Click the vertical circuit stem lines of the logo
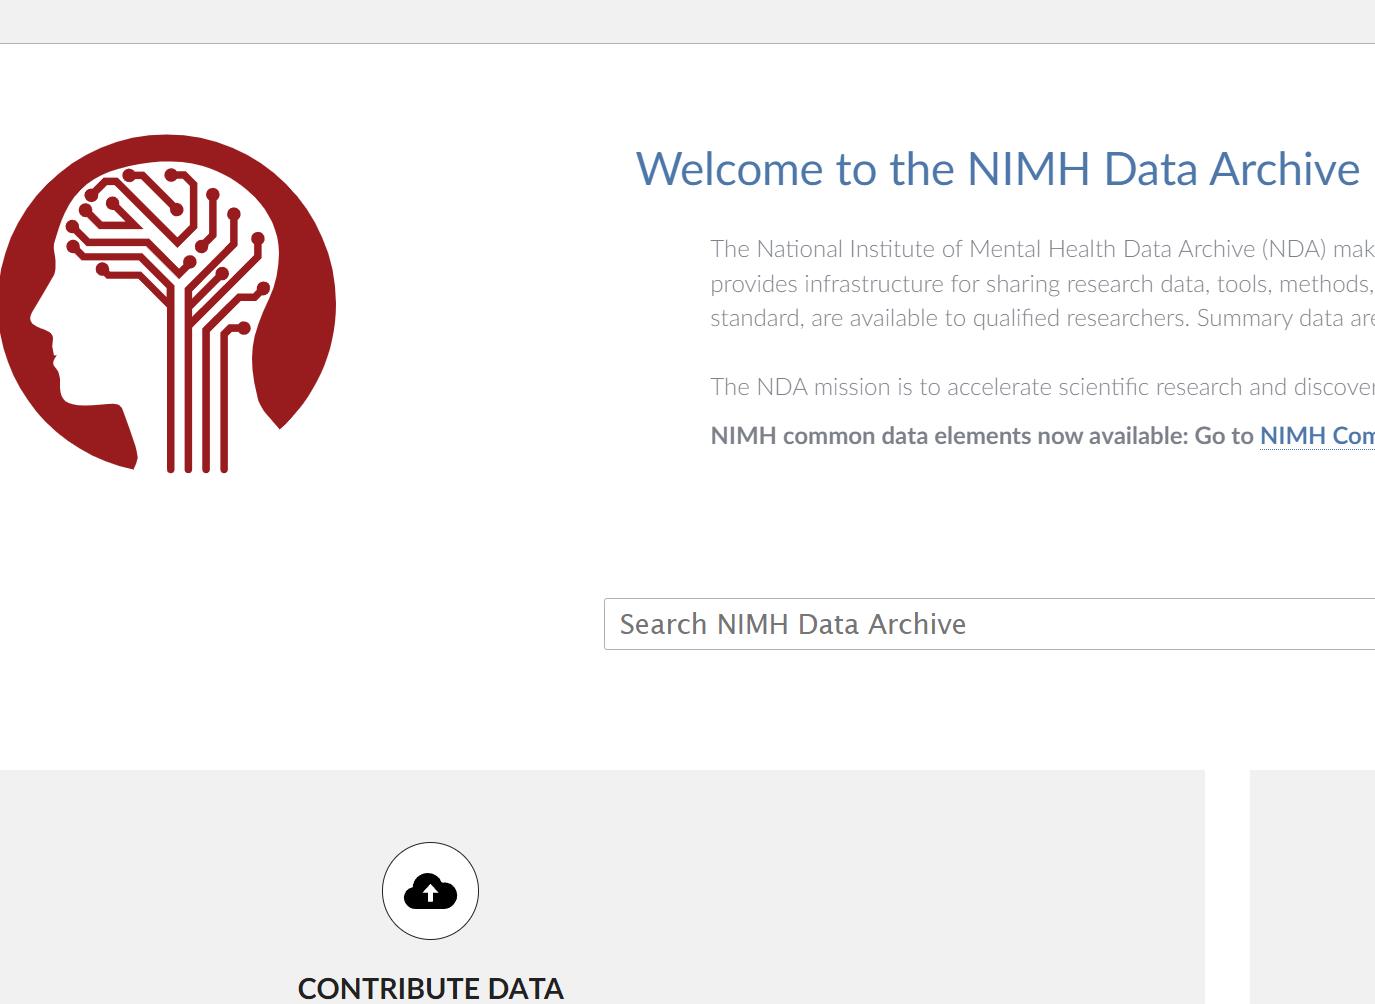Viewport: 1375px width, 1004px height. (197, 420)
